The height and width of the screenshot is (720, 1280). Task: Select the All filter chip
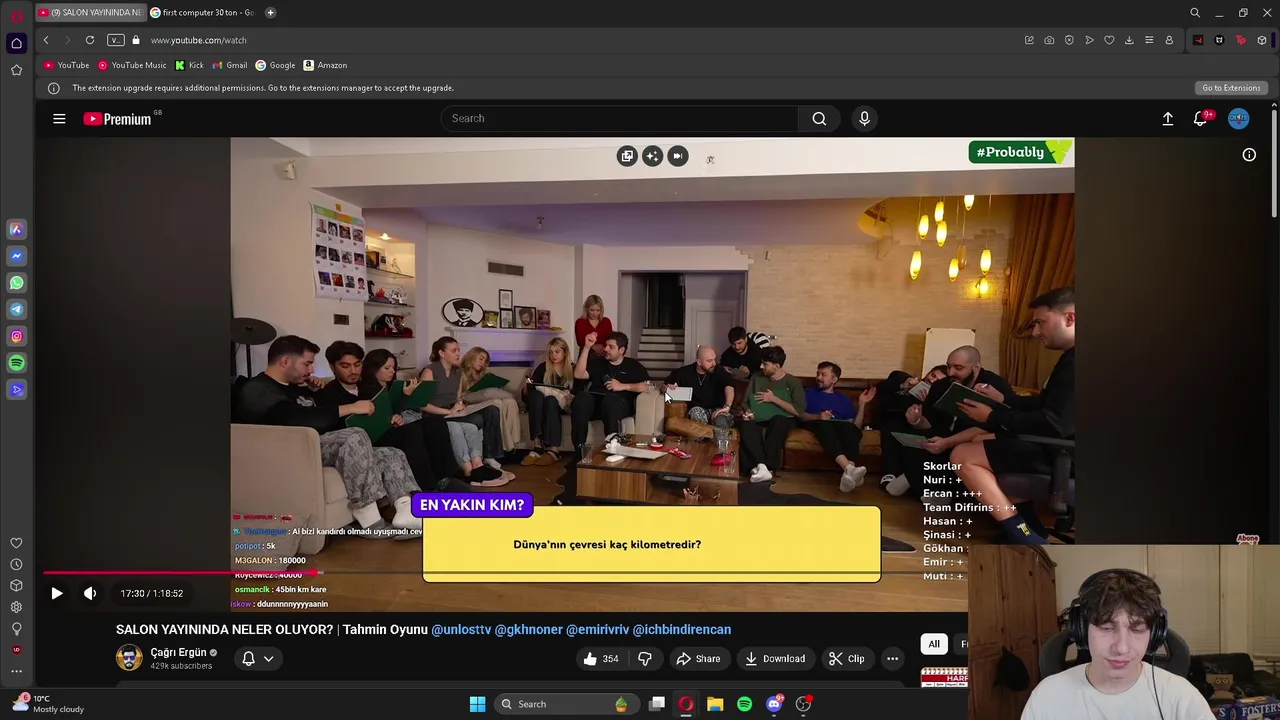click(x=934, y=644)
